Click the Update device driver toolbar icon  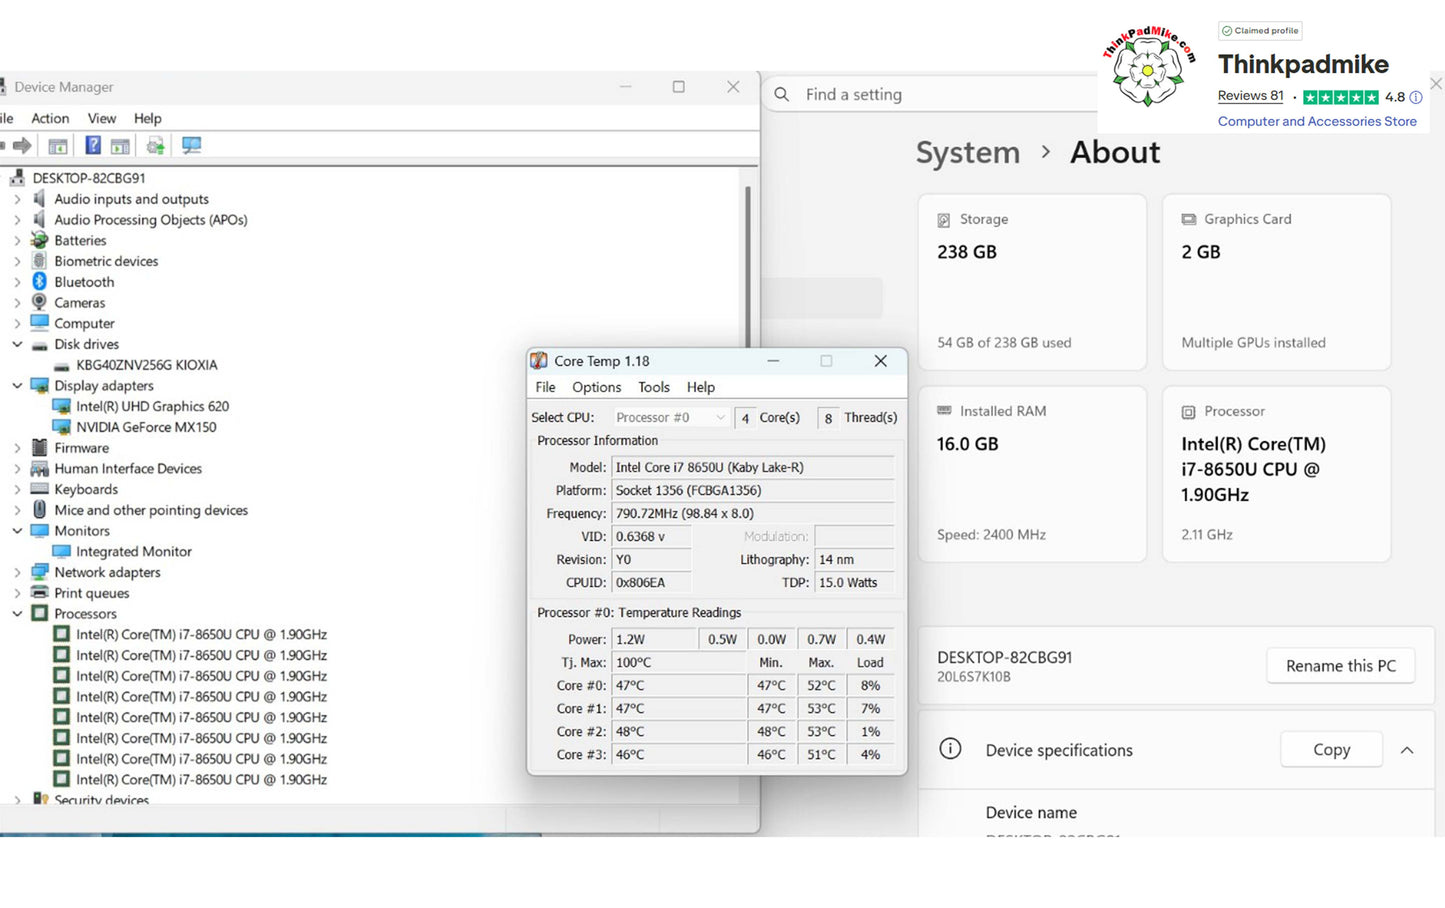pyautogui.click(x=156, y=146)
